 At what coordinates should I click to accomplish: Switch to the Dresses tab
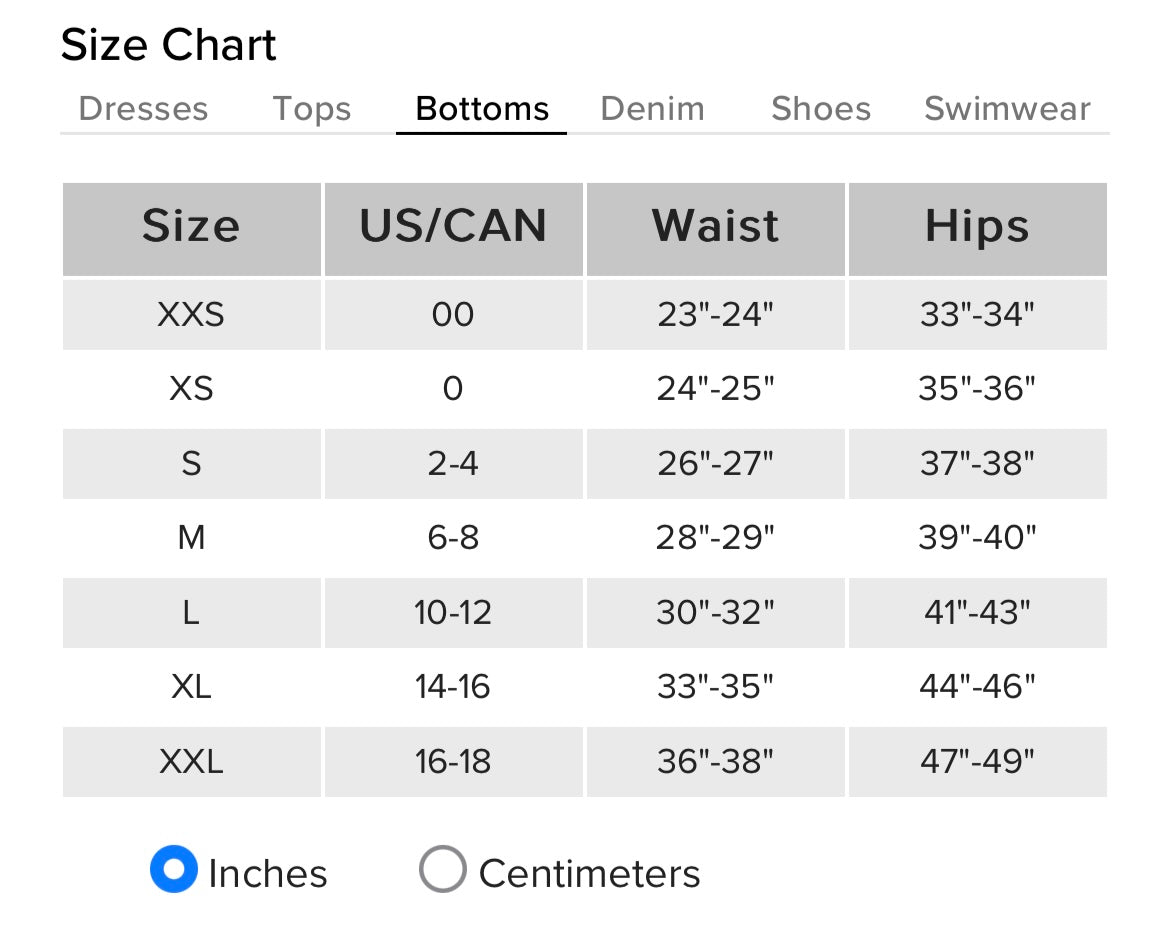tap(143, 108)
